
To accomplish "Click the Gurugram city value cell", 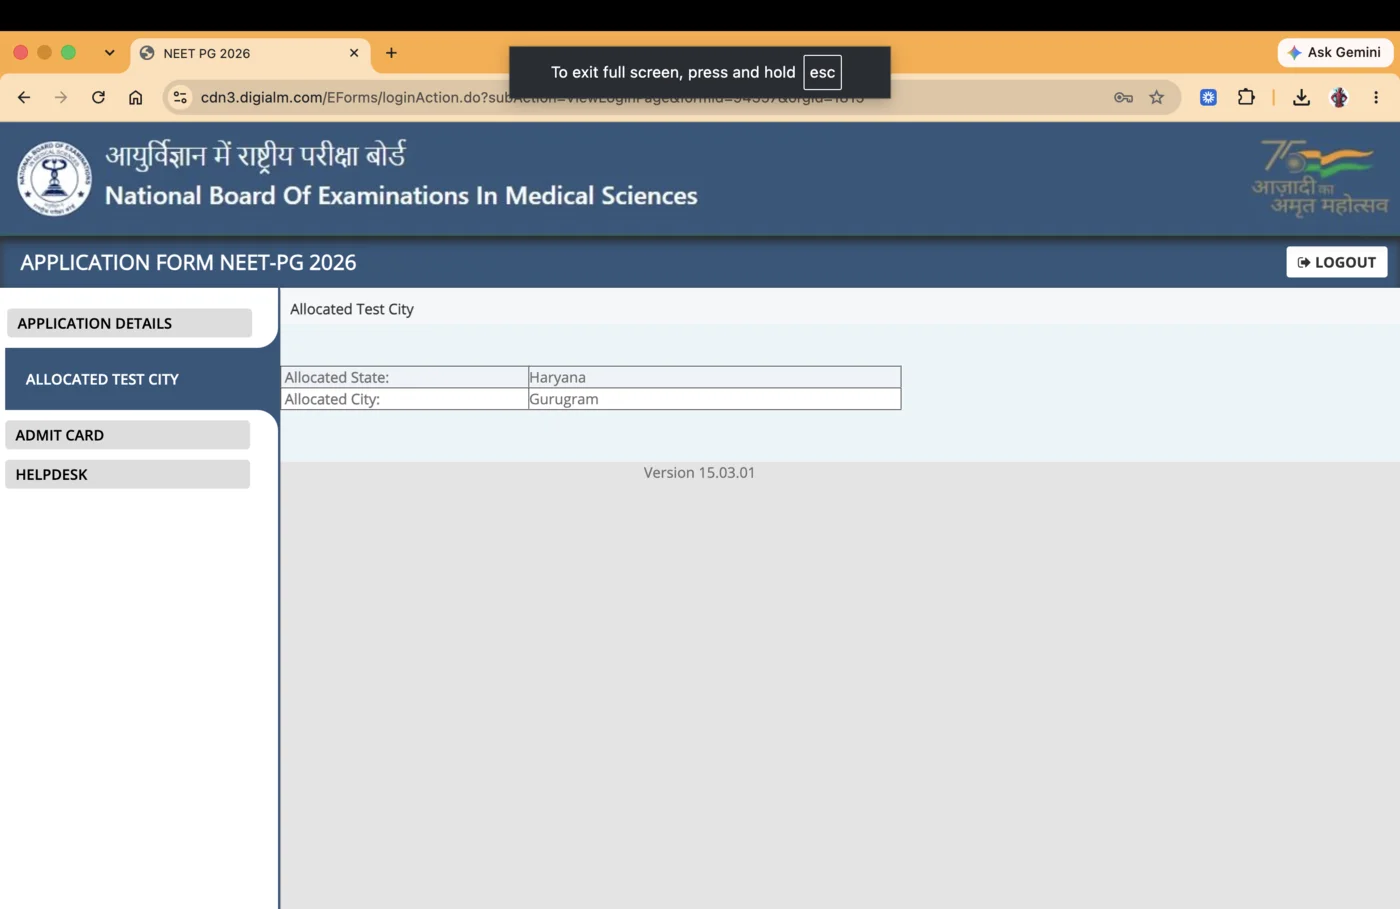I will coord(714,399).
